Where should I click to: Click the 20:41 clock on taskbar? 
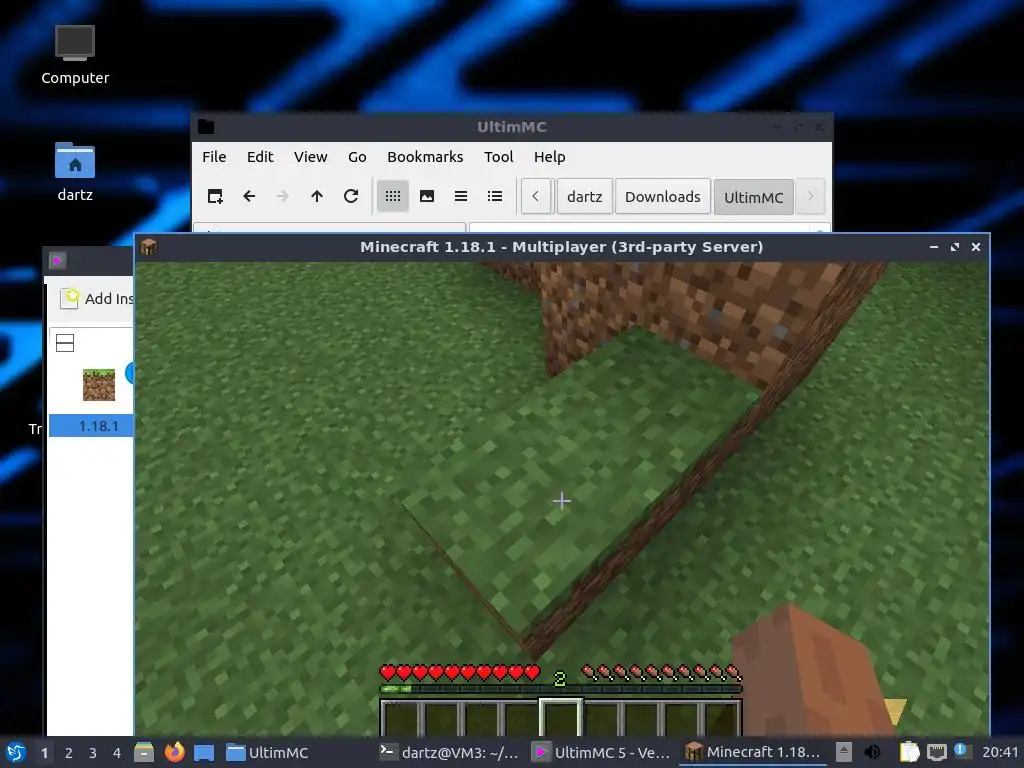[999, 752]
